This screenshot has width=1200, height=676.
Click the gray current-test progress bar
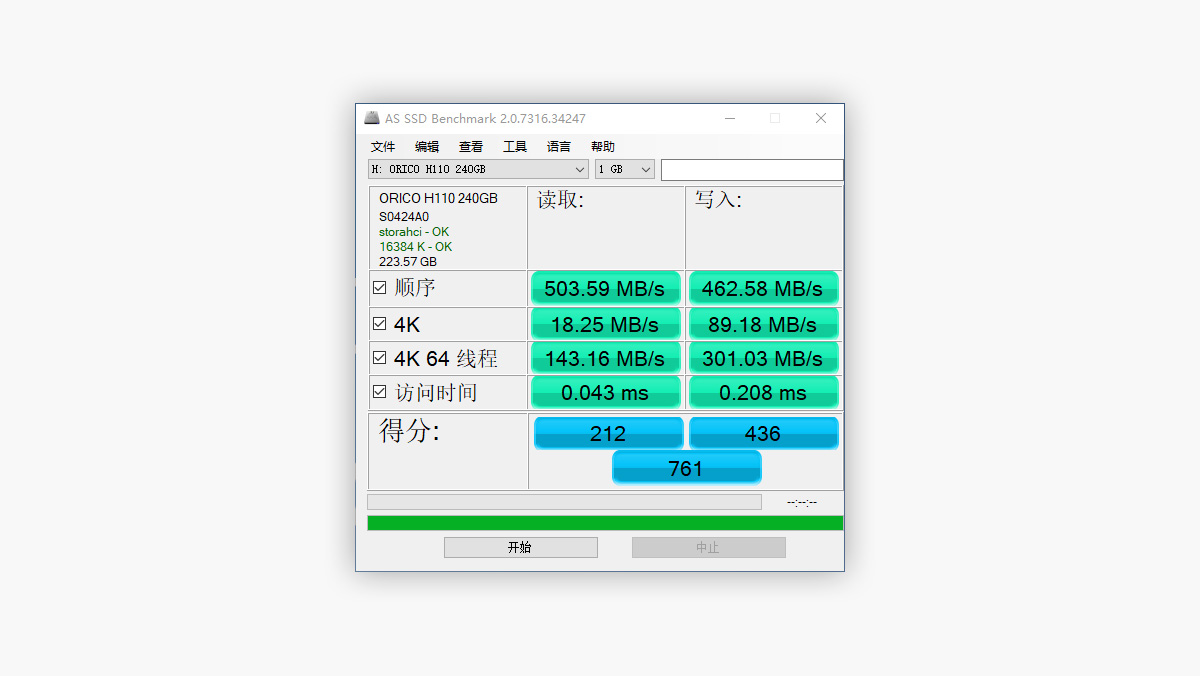564,502
